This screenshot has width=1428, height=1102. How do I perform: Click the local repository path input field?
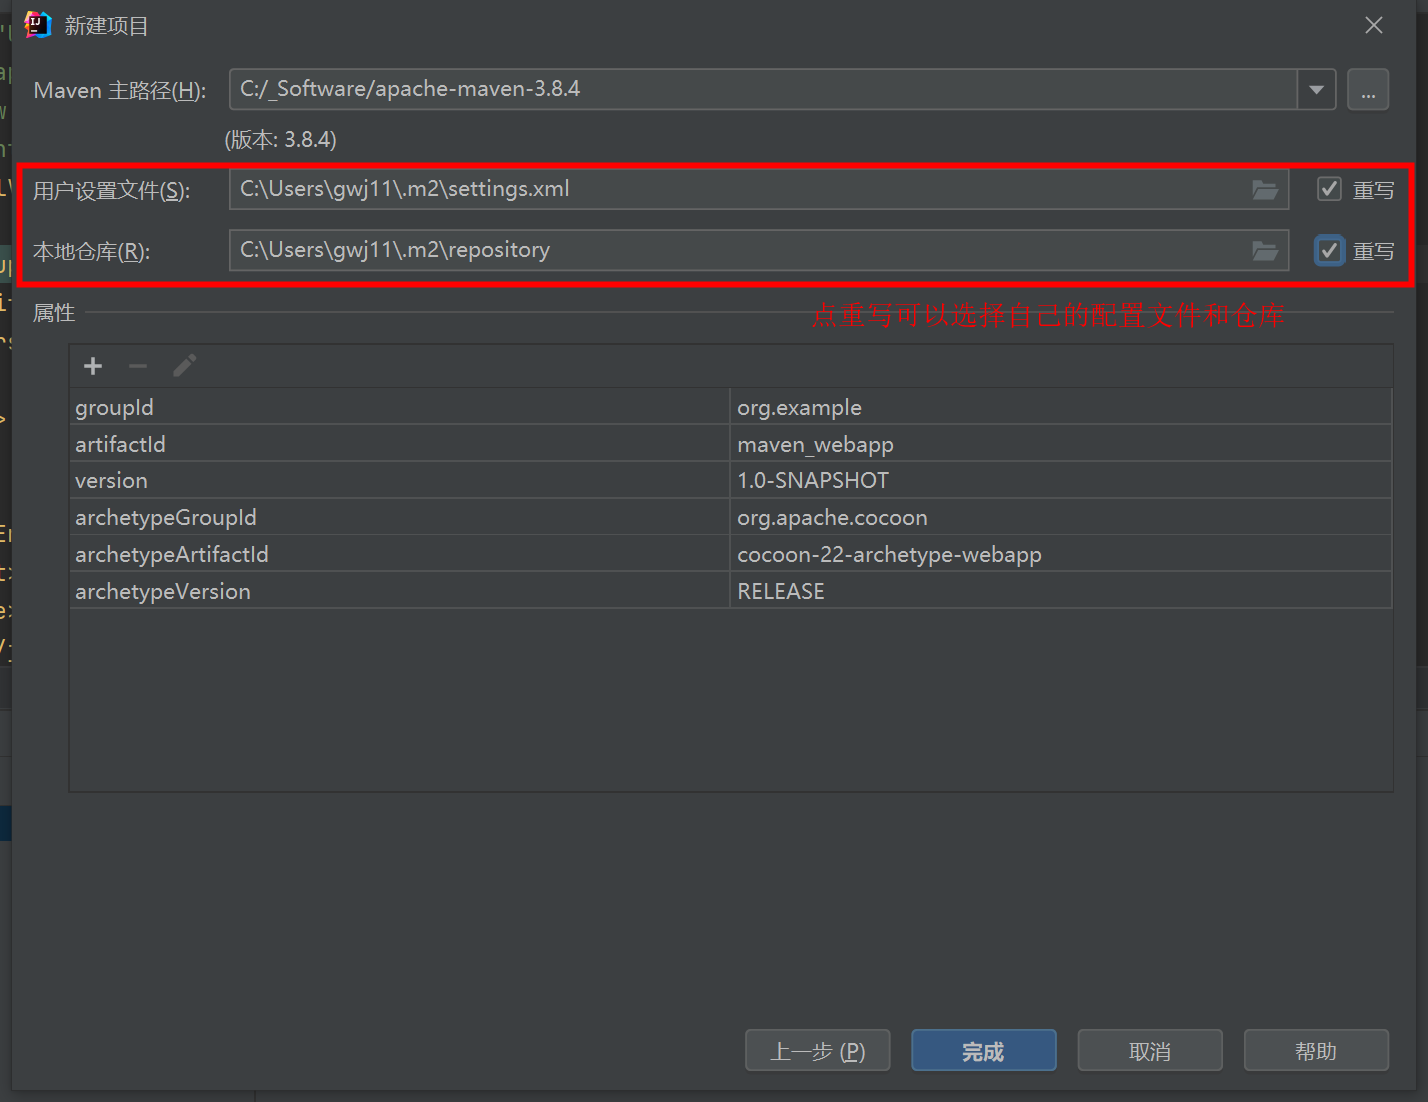click(x=758, y=250)
